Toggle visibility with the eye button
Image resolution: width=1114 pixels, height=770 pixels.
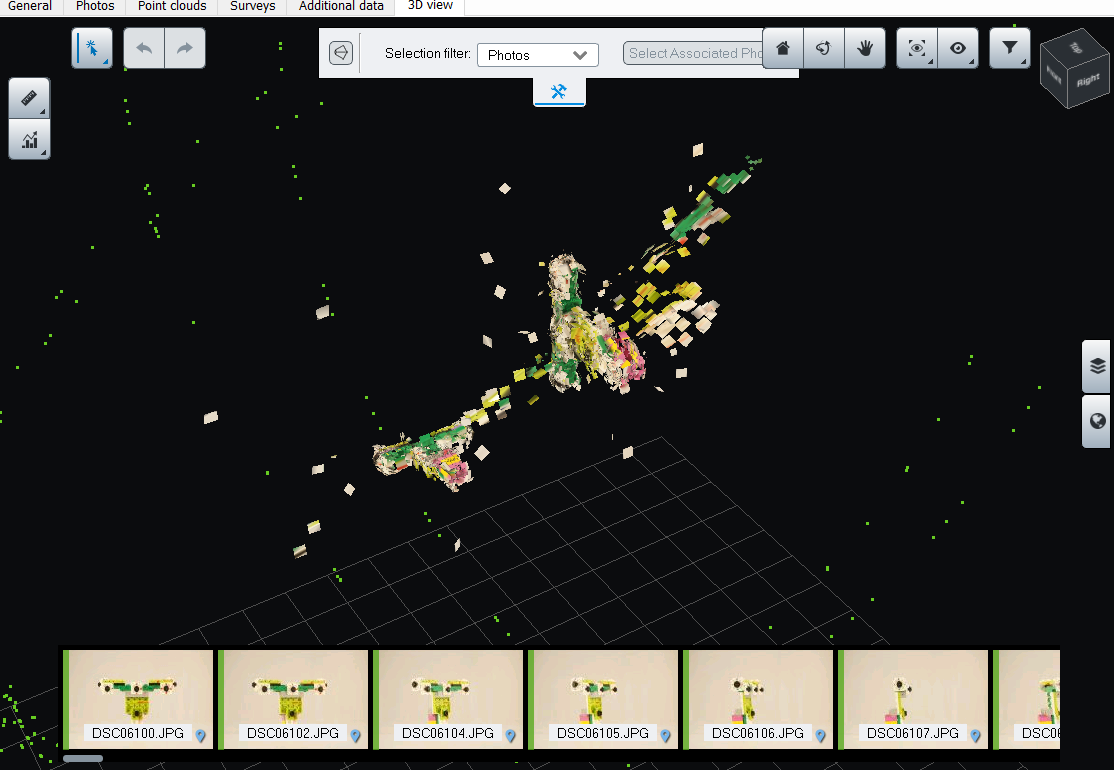pos(958,48)
